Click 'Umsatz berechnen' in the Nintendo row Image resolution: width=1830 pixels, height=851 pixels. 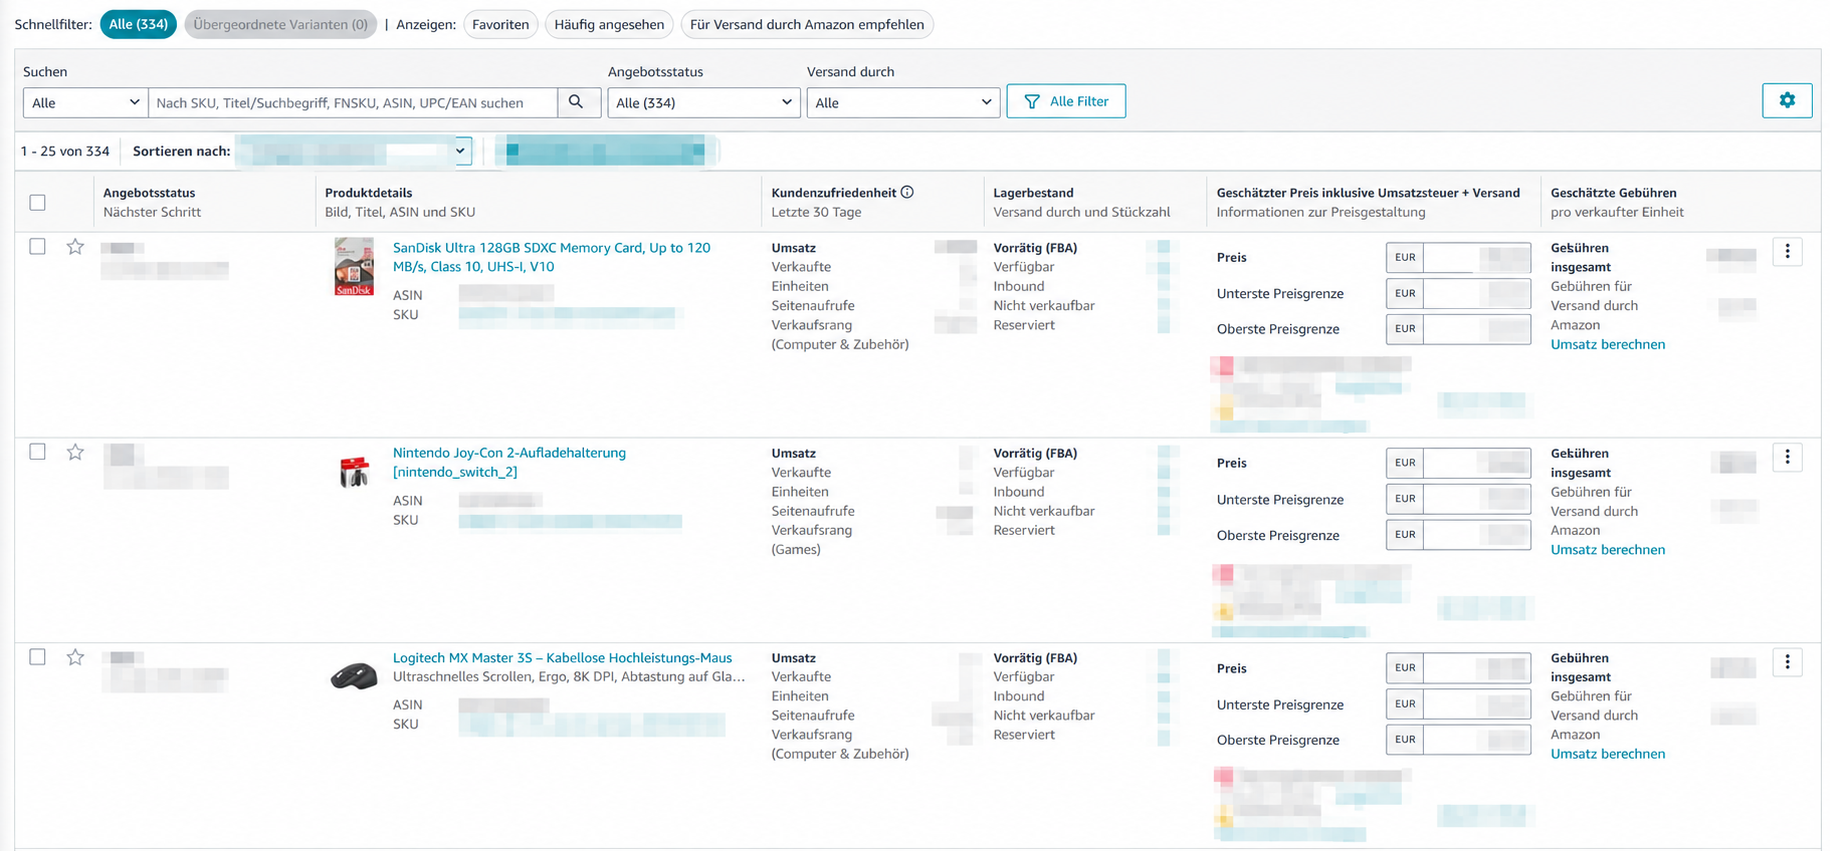(x=1608, y=549)
